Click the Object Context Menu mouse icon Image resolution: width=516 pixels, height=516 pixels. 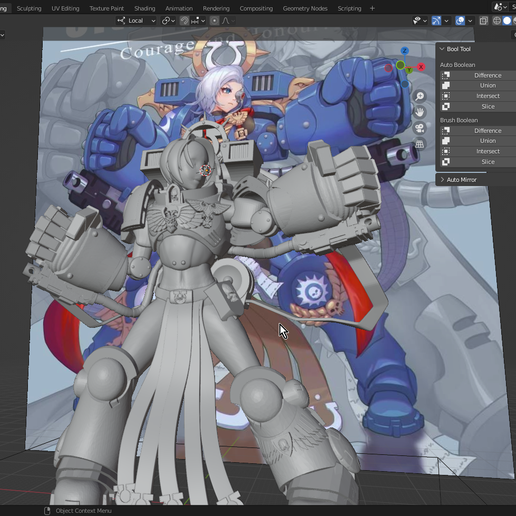pos(47,511)
